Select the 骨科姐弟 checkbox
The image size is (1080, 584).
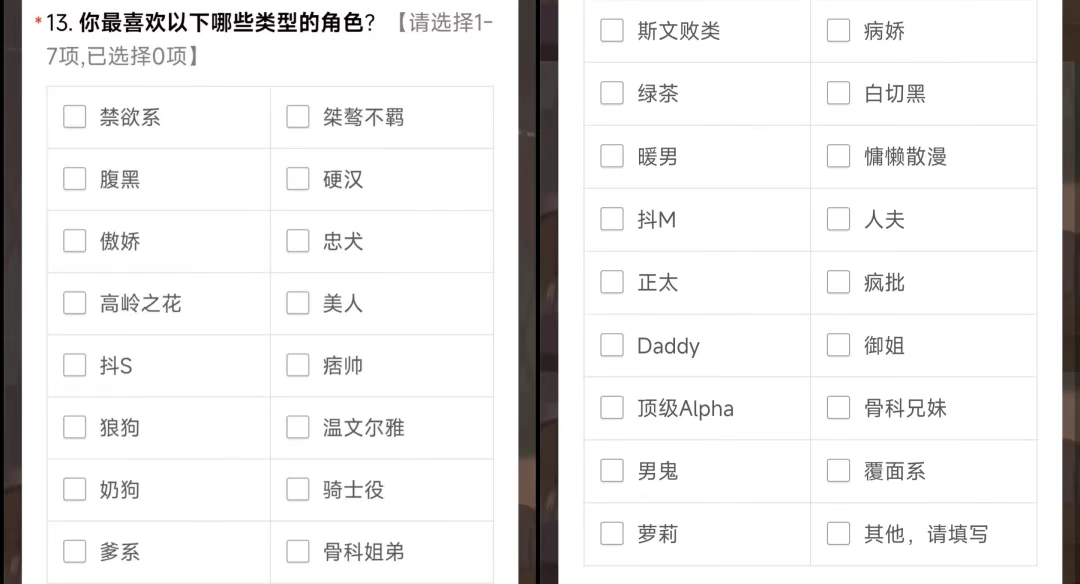coord(298,551)
